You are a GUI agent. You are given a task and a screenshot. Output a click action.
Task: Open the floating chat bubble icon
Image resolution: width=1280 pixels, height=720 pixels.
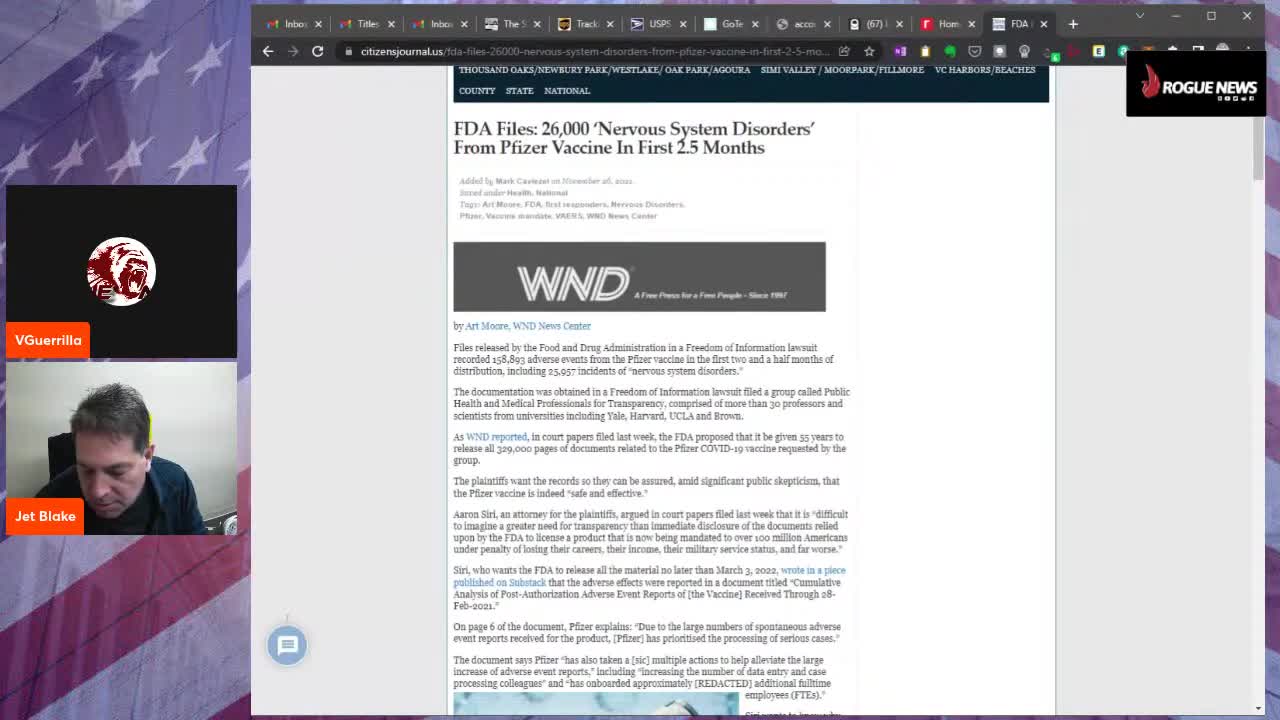coord(287,645)
